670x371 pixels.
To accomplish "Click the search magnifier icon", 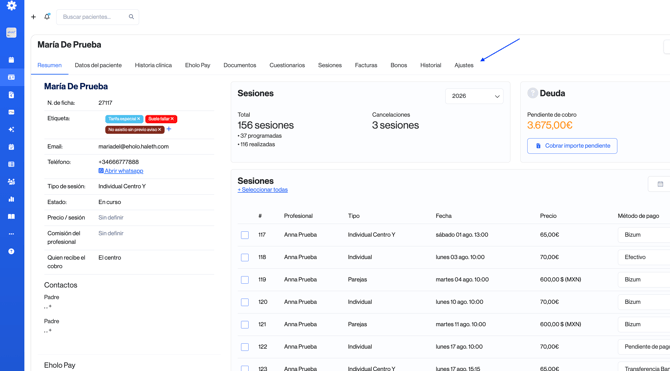I will coord(131,17).
